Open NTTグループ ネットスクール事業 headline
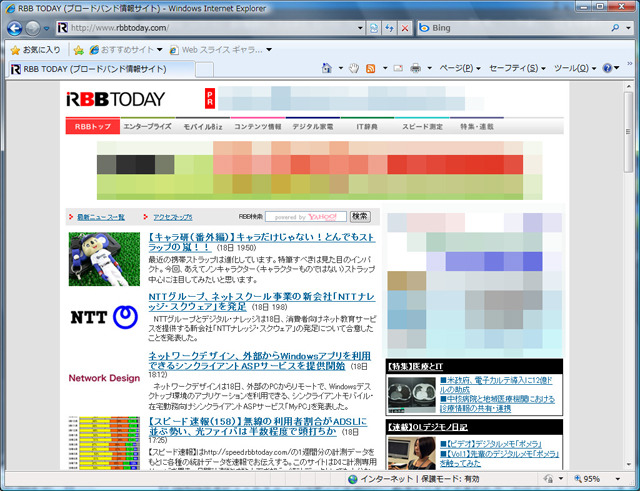 (x=261, y=302)
